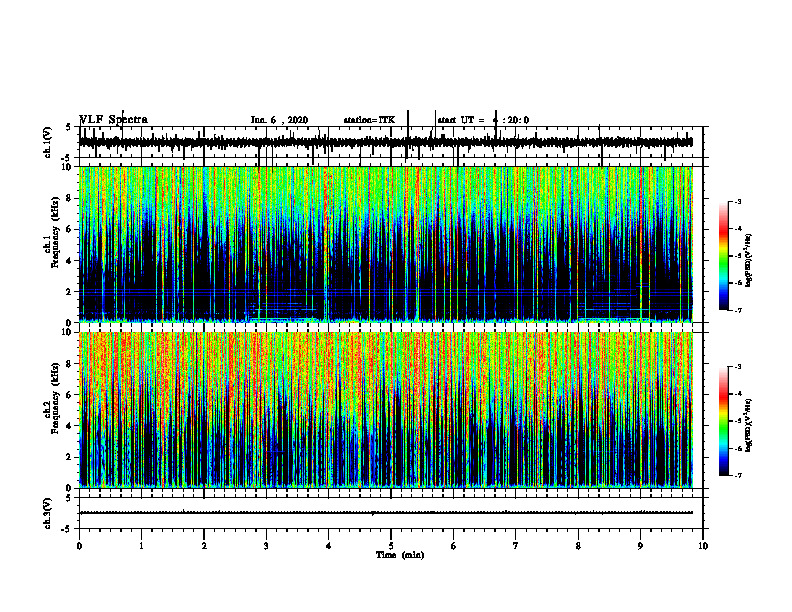The width and height of the screenshot is (792, 612).
Task: Click the "-5" volt tick of ch.3(V) axis
Action: (x=67, y=529)
